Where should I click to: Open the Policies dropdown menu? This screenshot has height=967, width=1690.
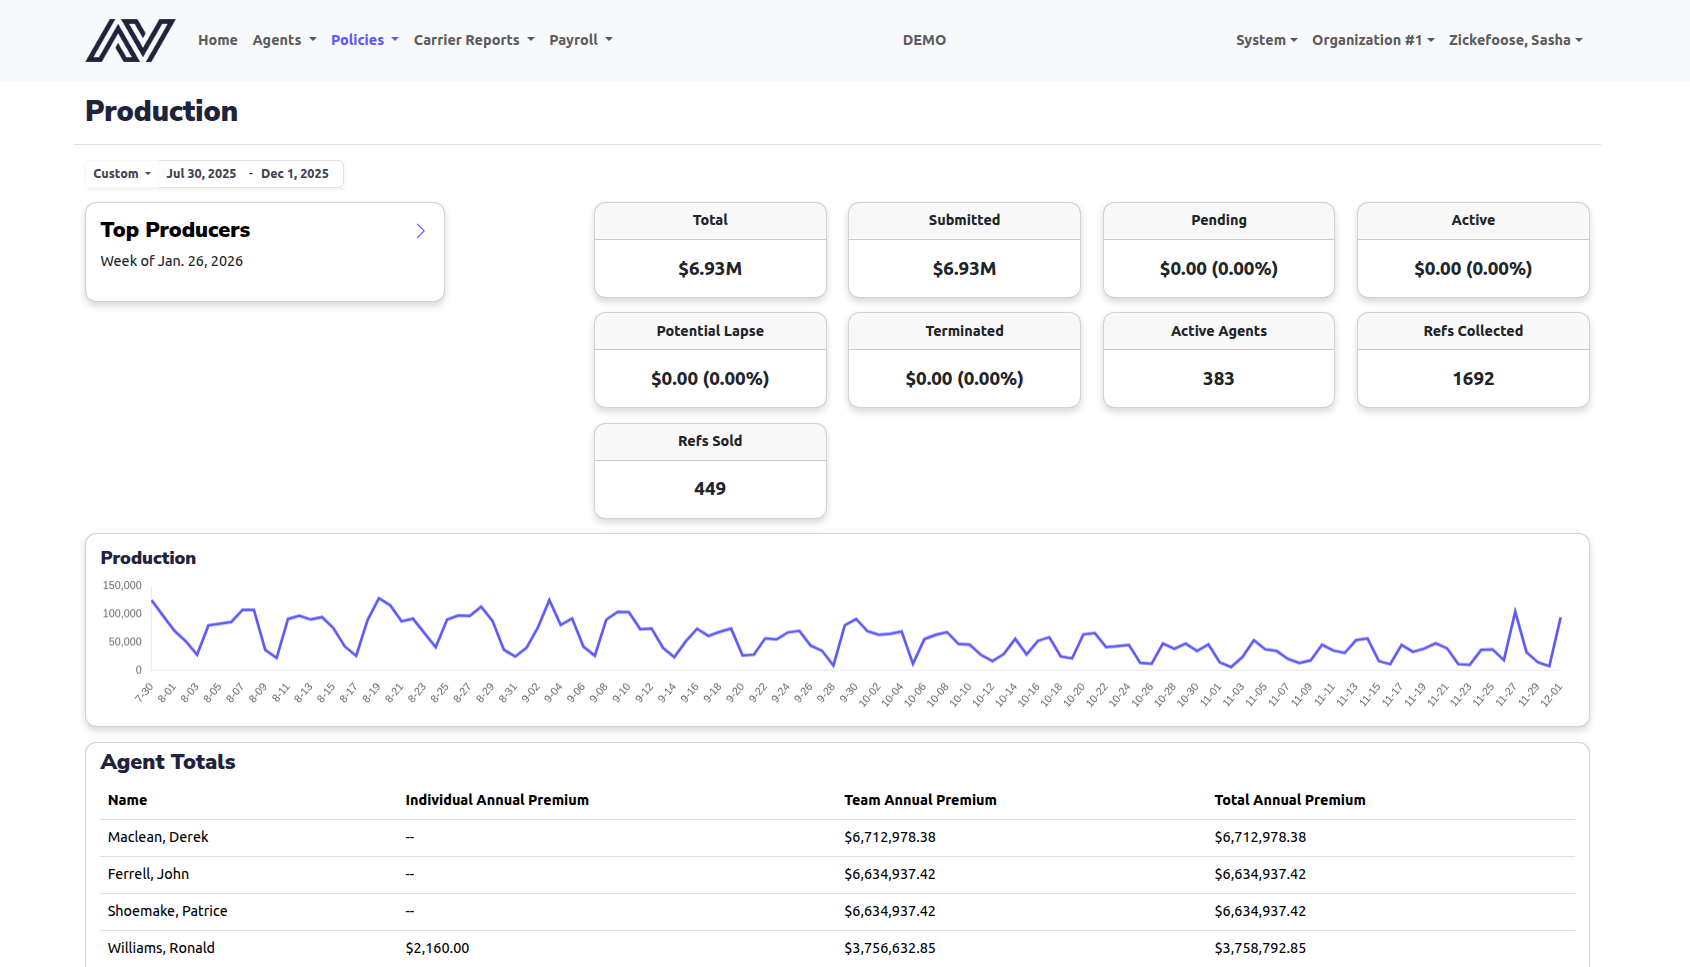click(365, 40)
